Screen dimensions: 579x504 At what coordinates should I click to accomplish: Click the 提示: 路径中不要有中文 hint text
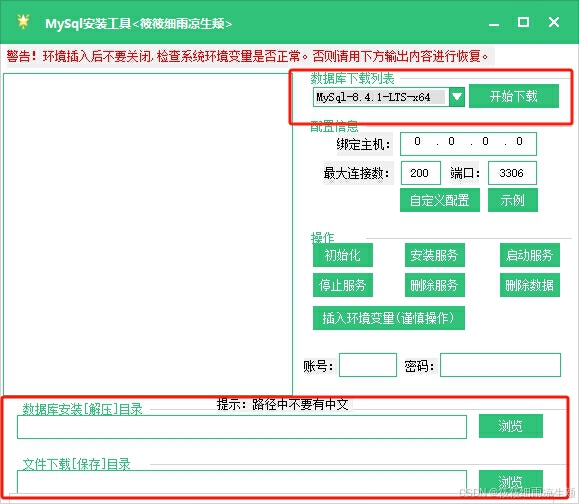282,404
